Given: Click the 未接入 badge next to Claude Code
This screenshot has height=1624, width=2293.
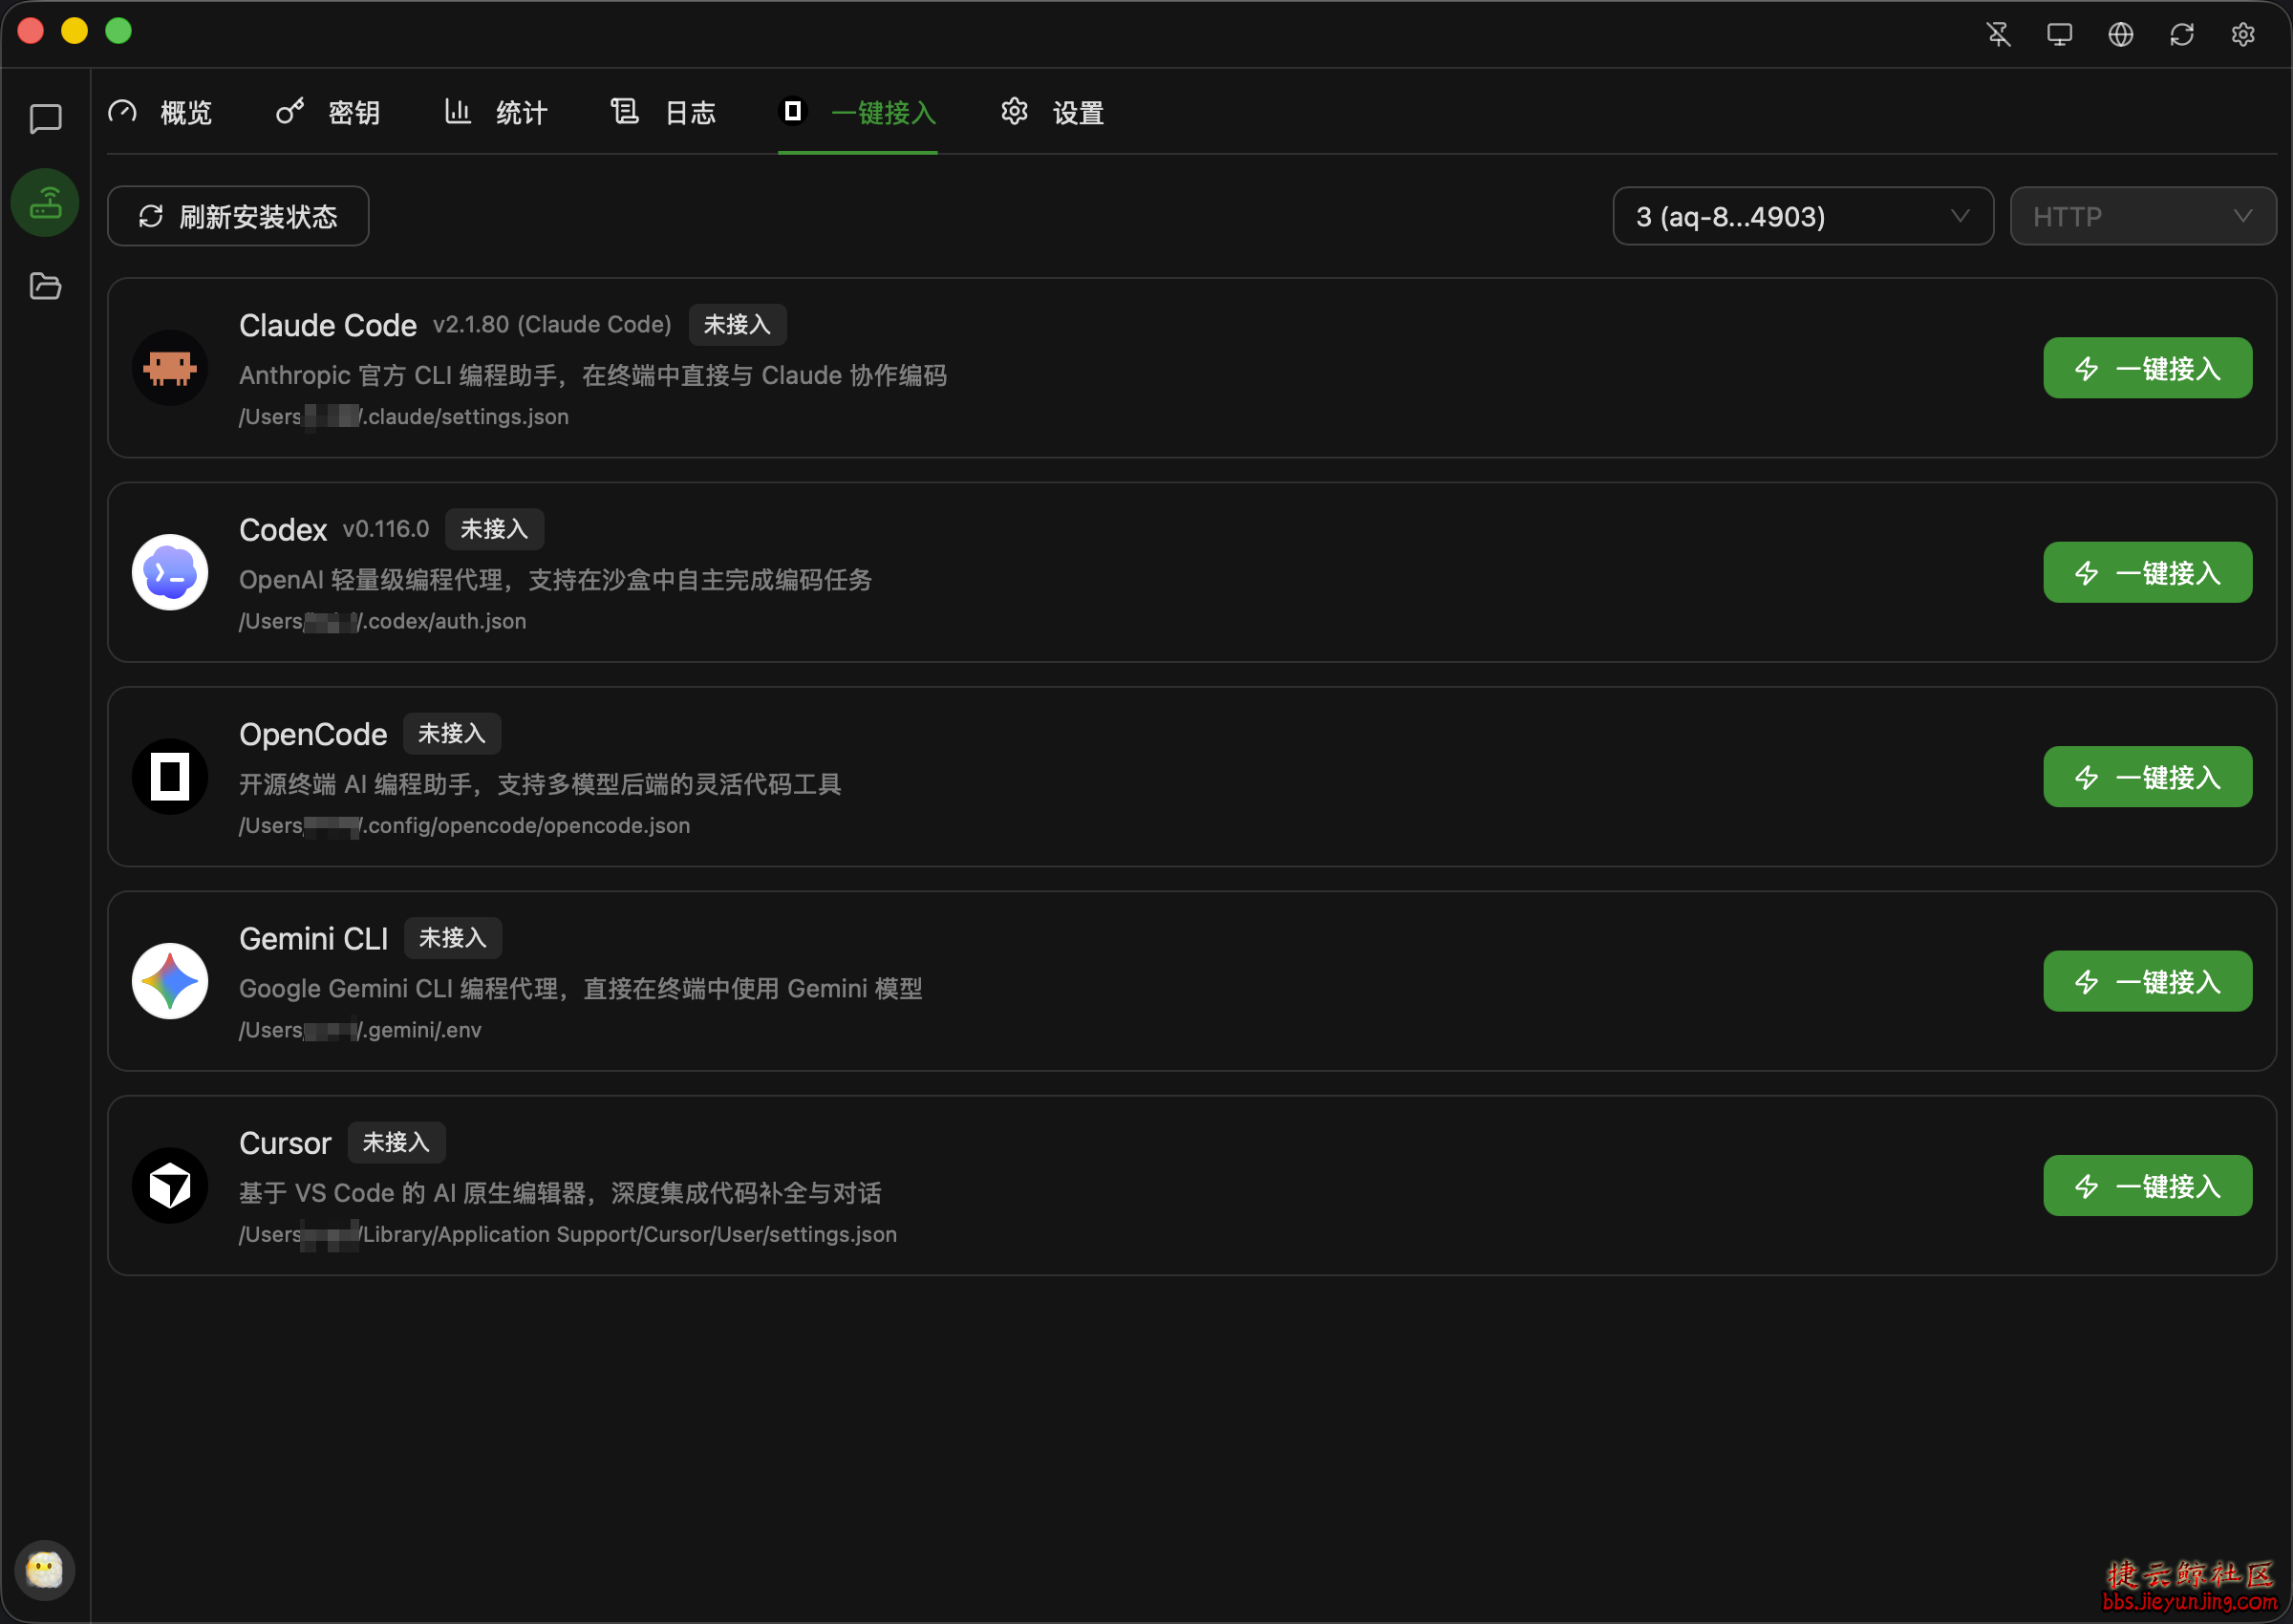Looking at the screenshot, I should [737, 325].
